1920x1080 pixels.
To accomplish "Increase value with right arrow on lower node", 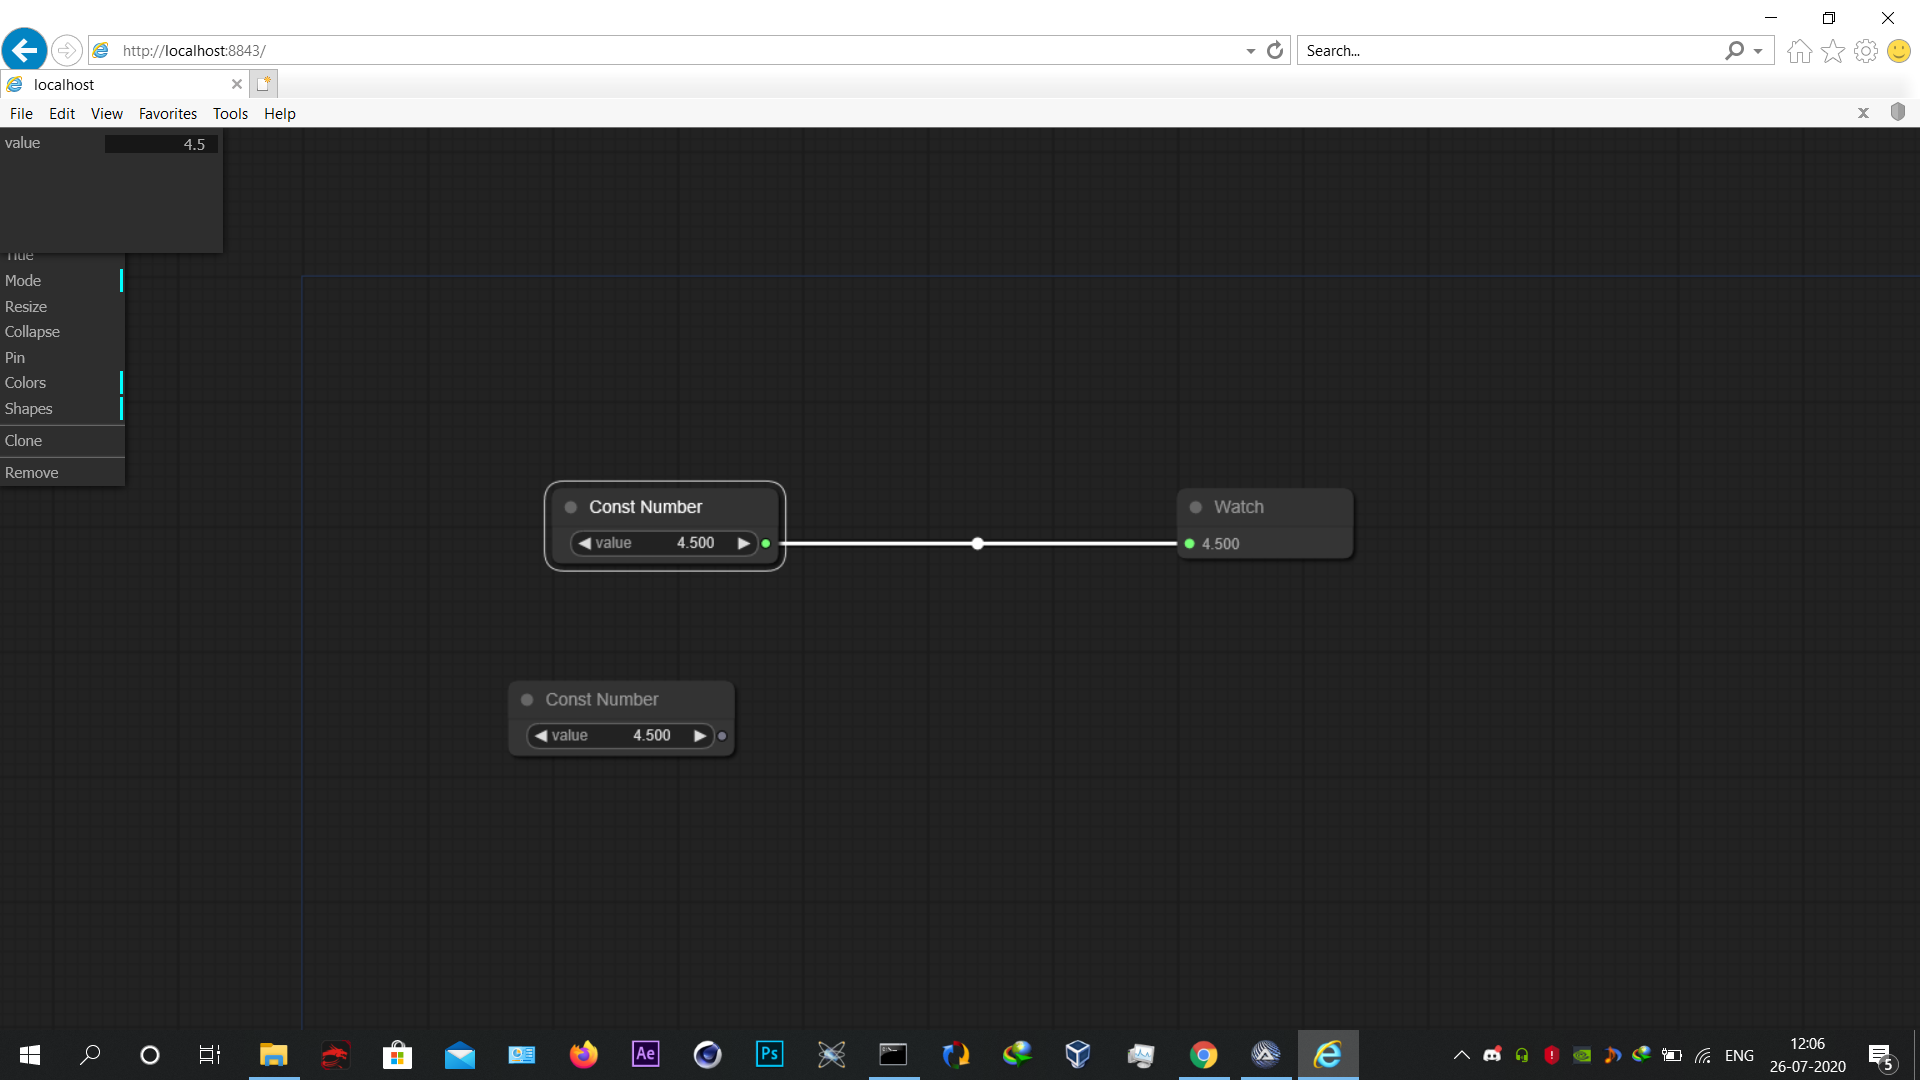I will pos(700,736).
